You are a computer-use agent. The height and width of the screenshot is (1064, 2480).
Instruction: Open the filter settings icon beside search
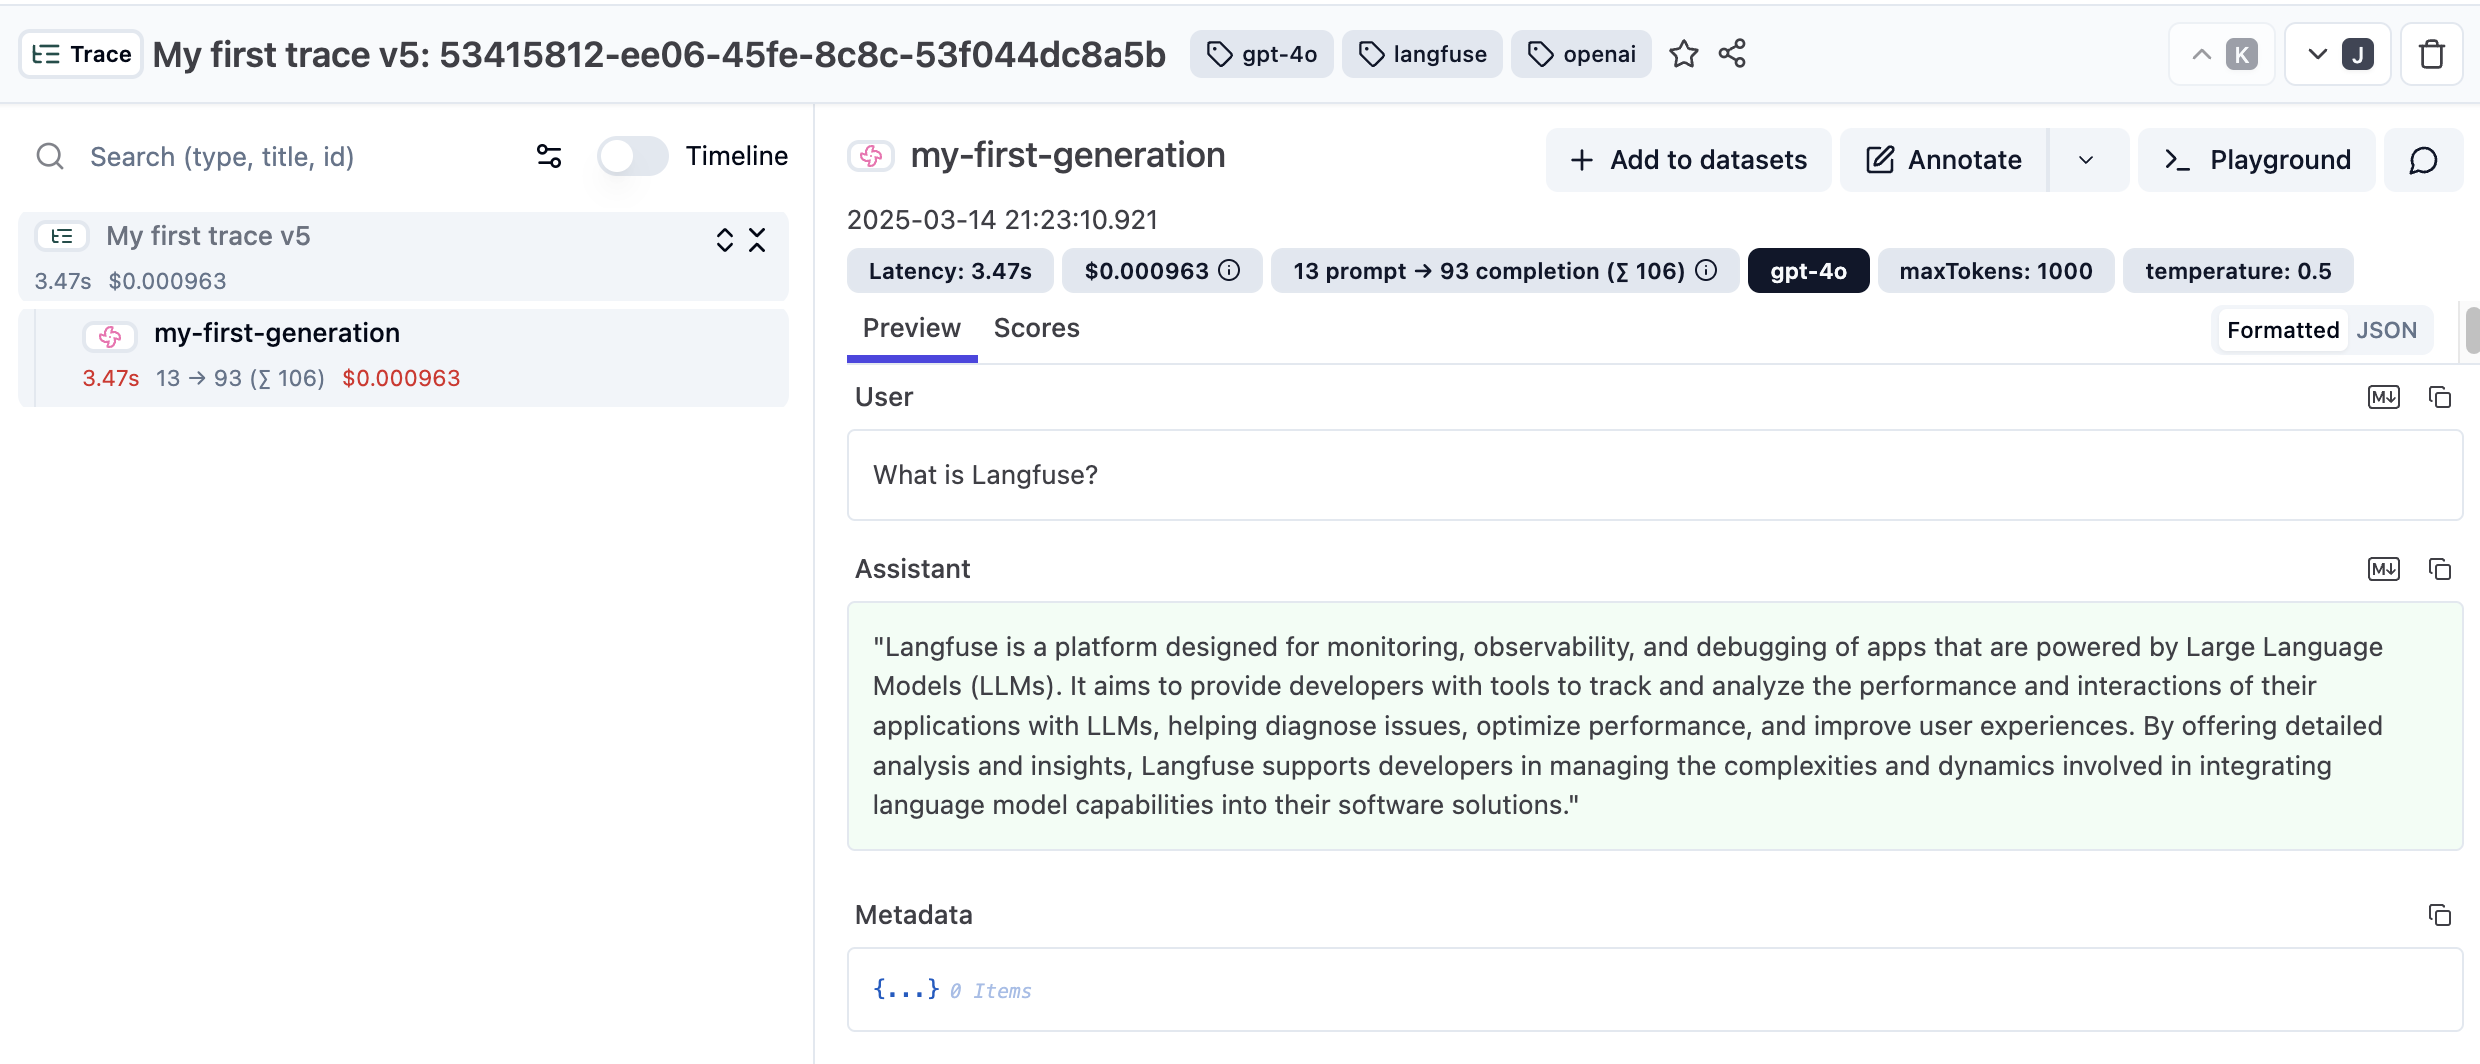coord(549,156)
